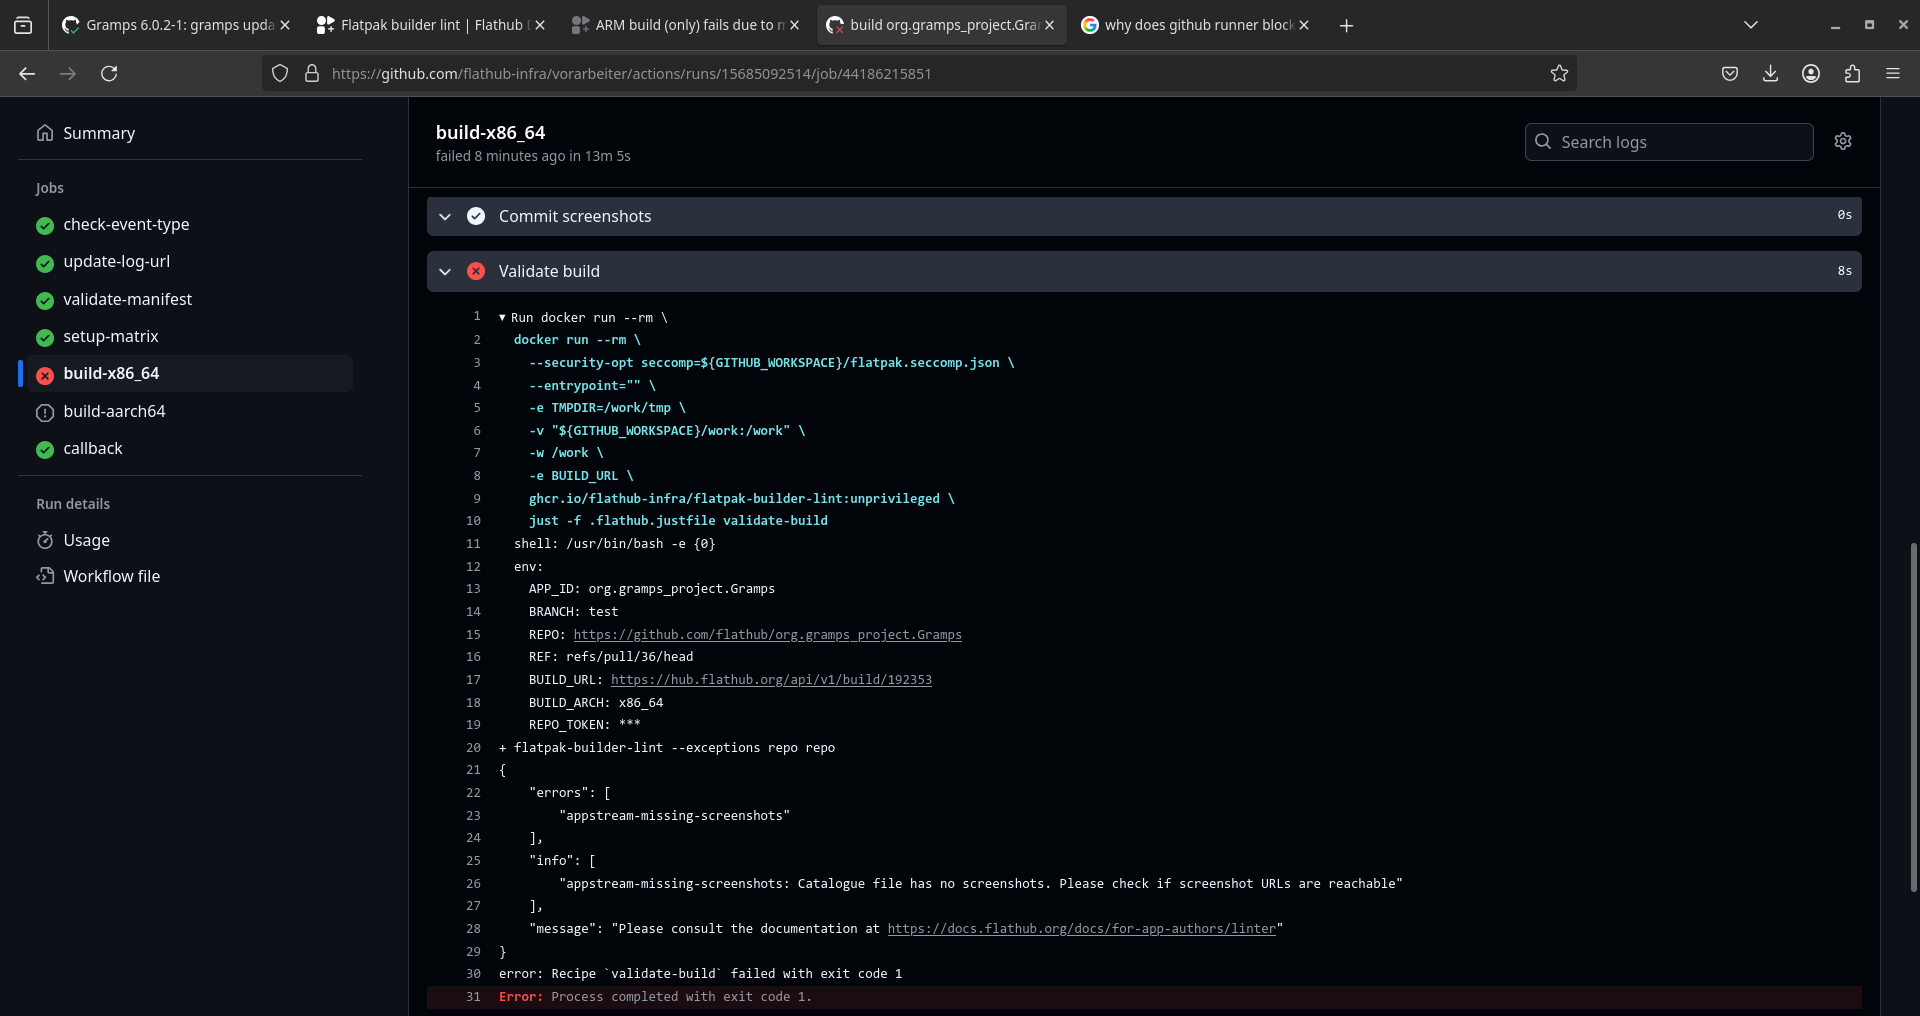Click log line 'BUILD_ARCH: x86_64'
Image resolution: width=1920 pixels, height=1016 pixels.
[596, 703]
